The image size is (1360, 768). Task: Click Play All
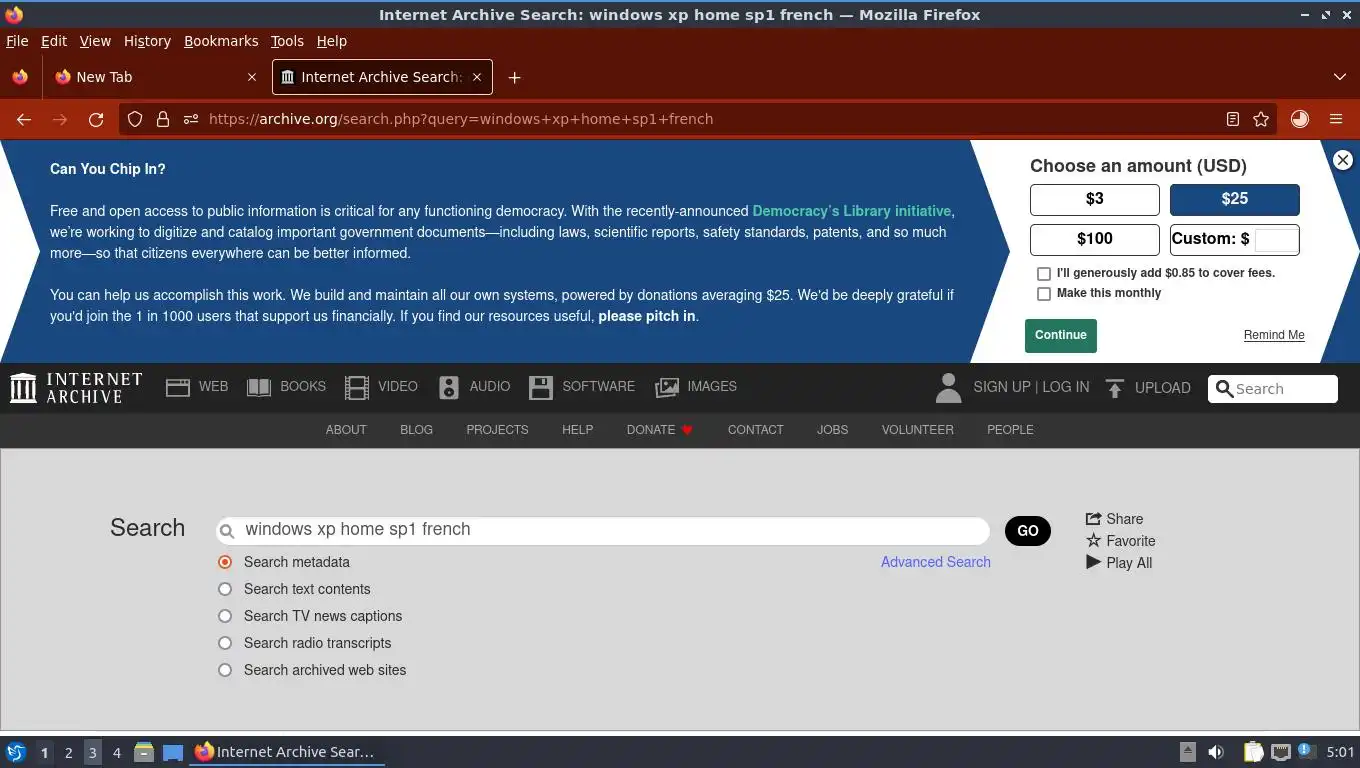click(x=1119, y=563)
